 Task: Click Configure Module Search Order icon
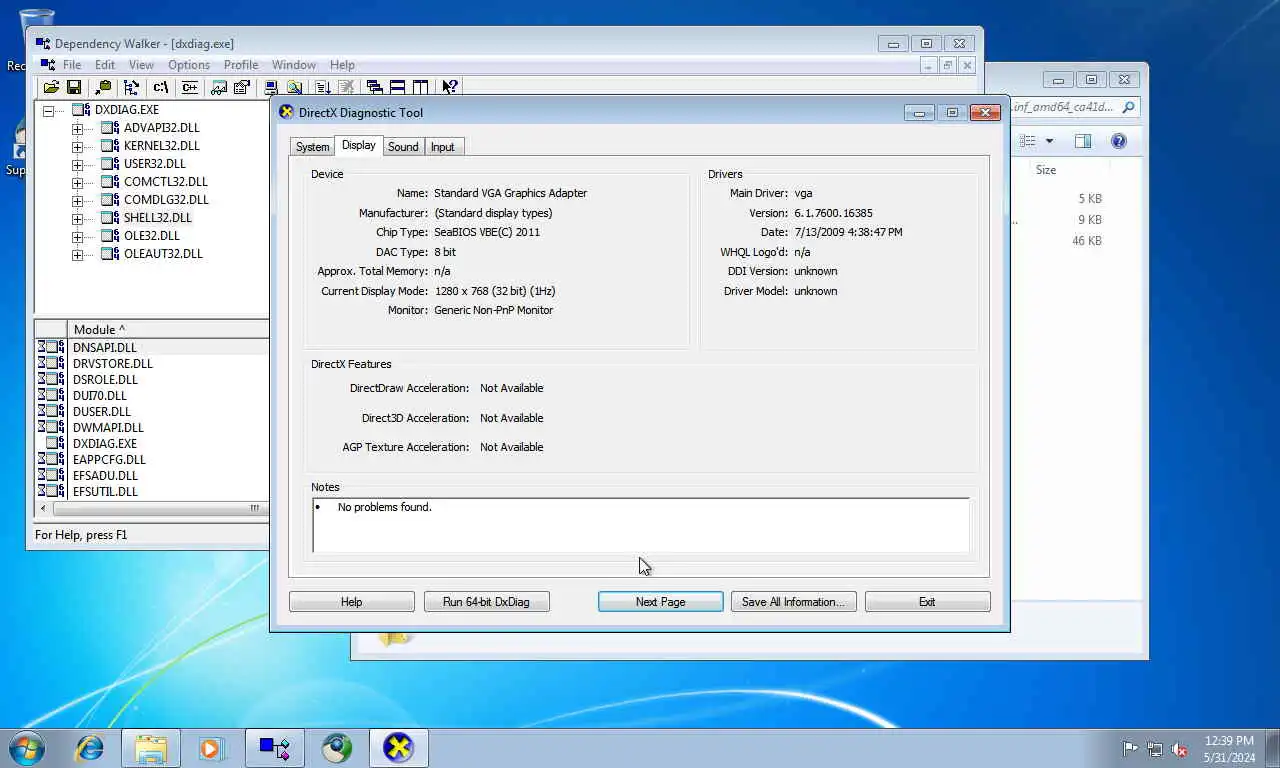click(x=294, y=88)
